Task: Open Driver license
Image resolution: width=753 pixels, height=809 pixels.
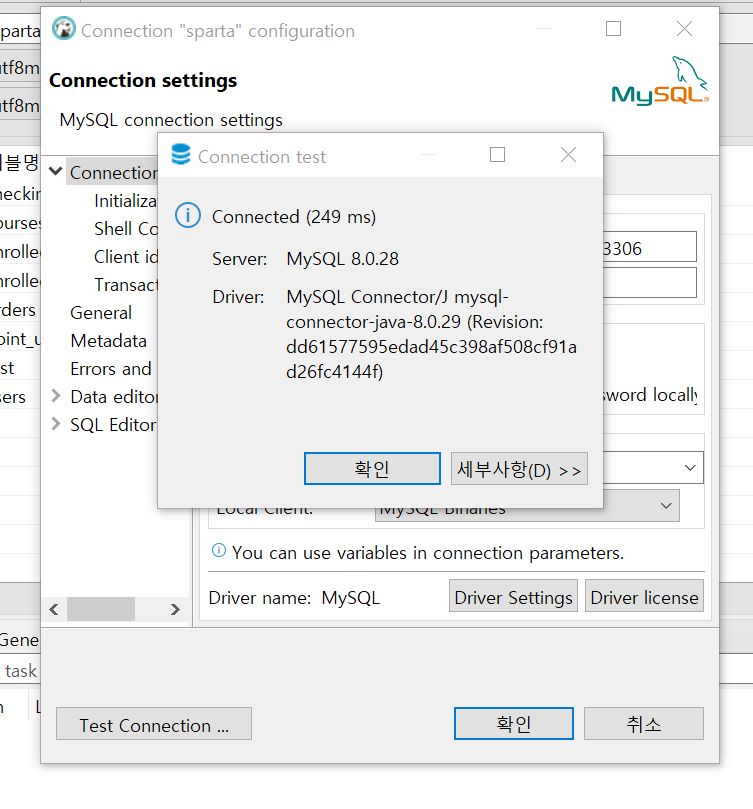Action: 644,596
